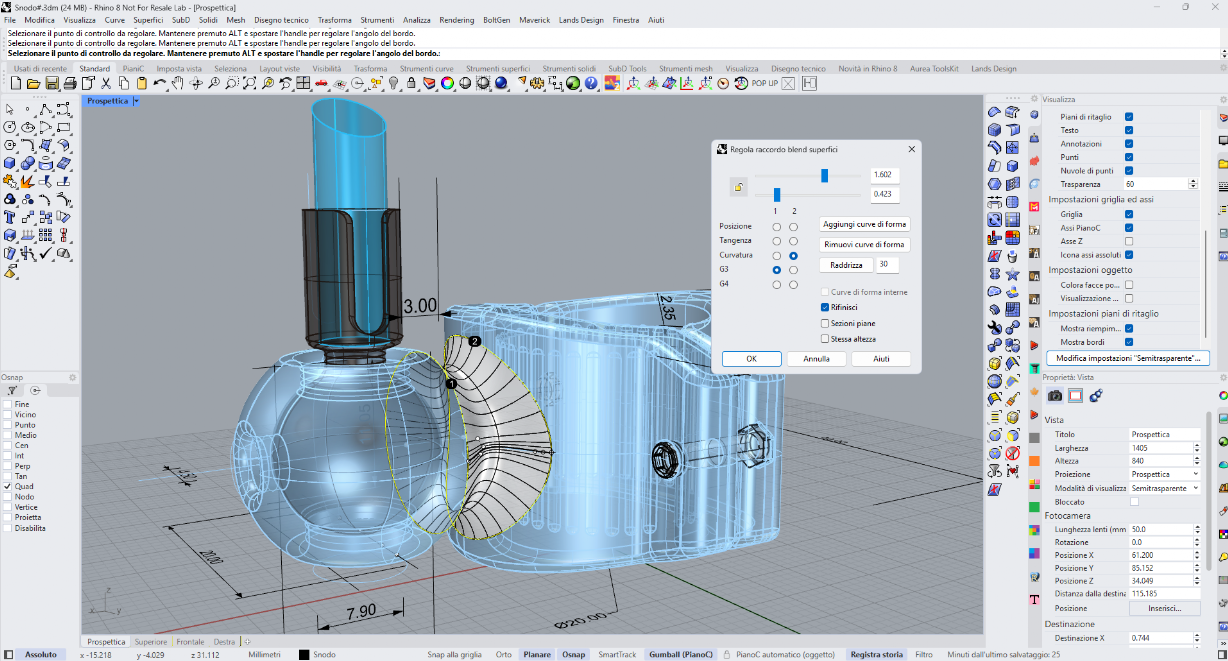Click the Aggiungi curve di forma button

pos(865,224)
